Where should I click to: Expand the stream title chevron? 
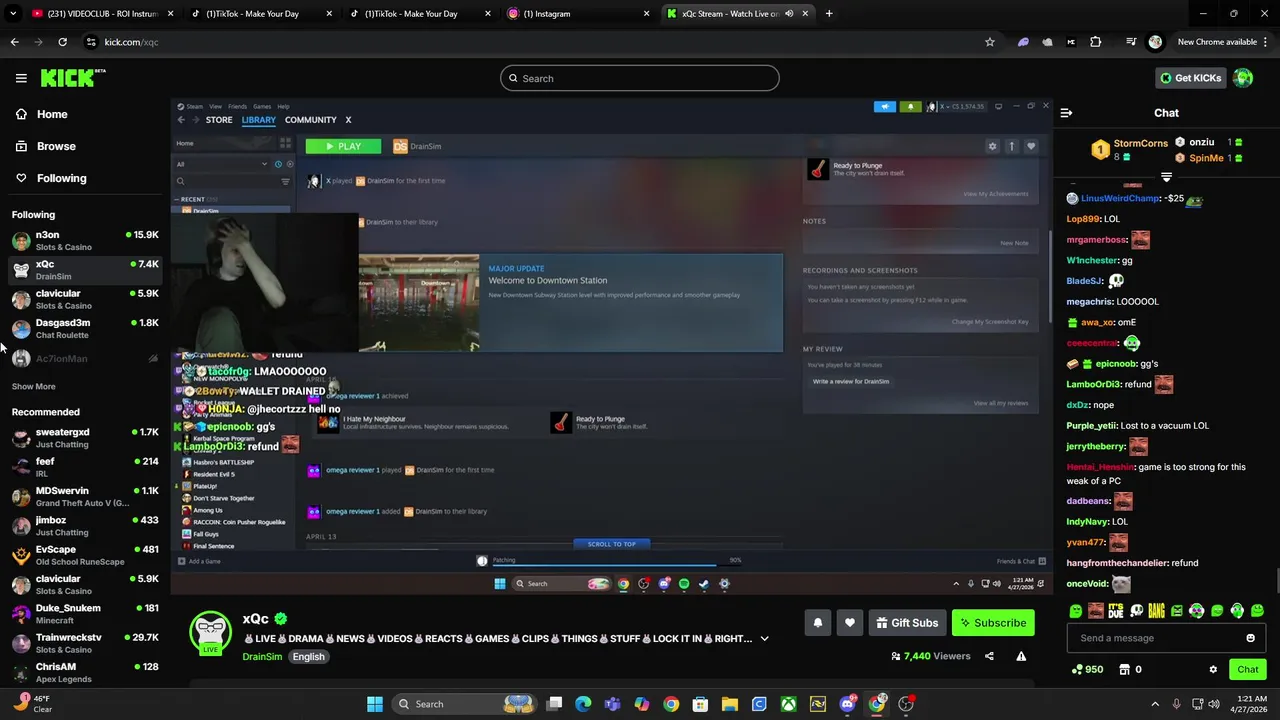(764, 638)
